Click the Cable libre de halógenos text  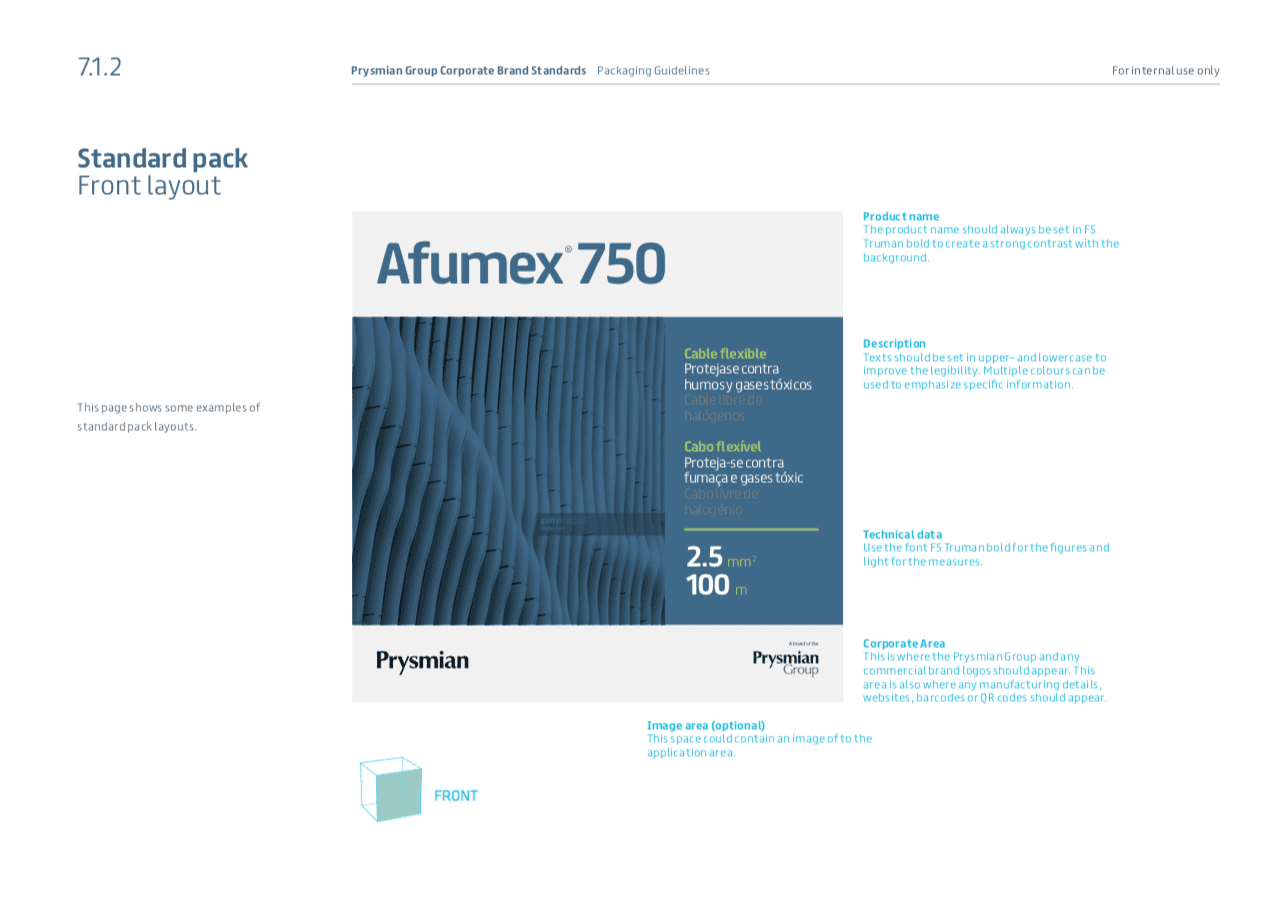(723, 408)
